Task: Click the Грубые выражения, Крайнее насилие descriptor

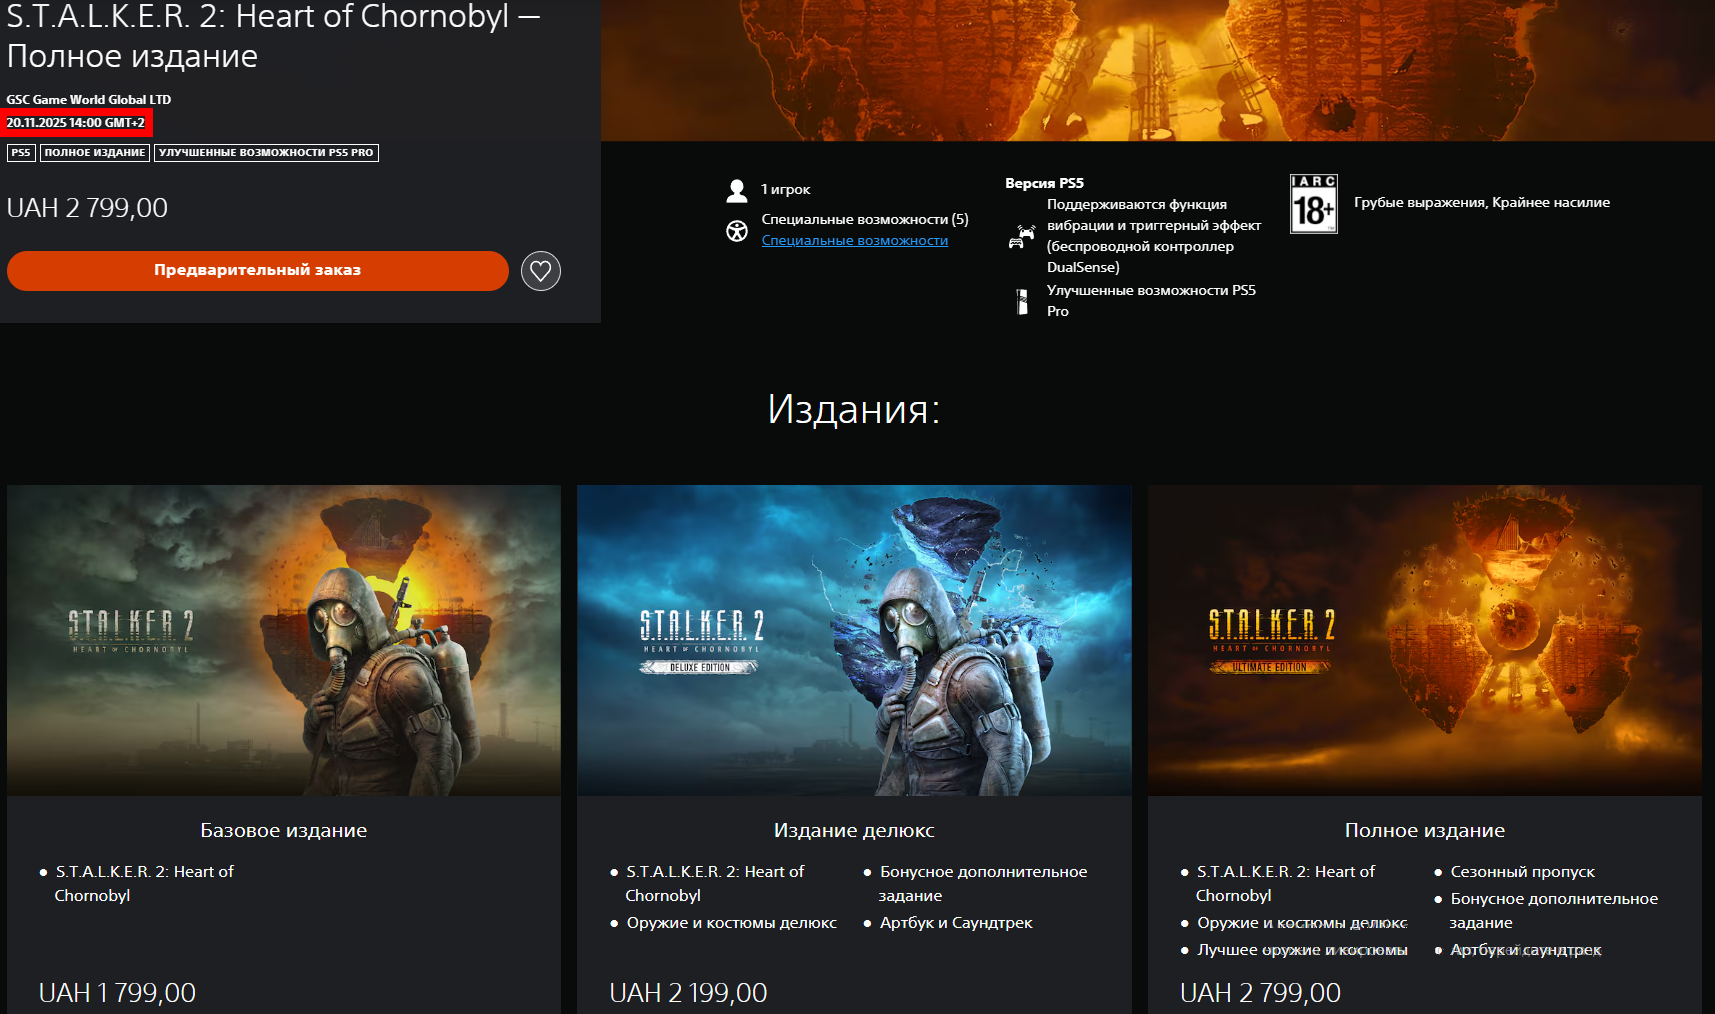Action: pos(1482,203)
